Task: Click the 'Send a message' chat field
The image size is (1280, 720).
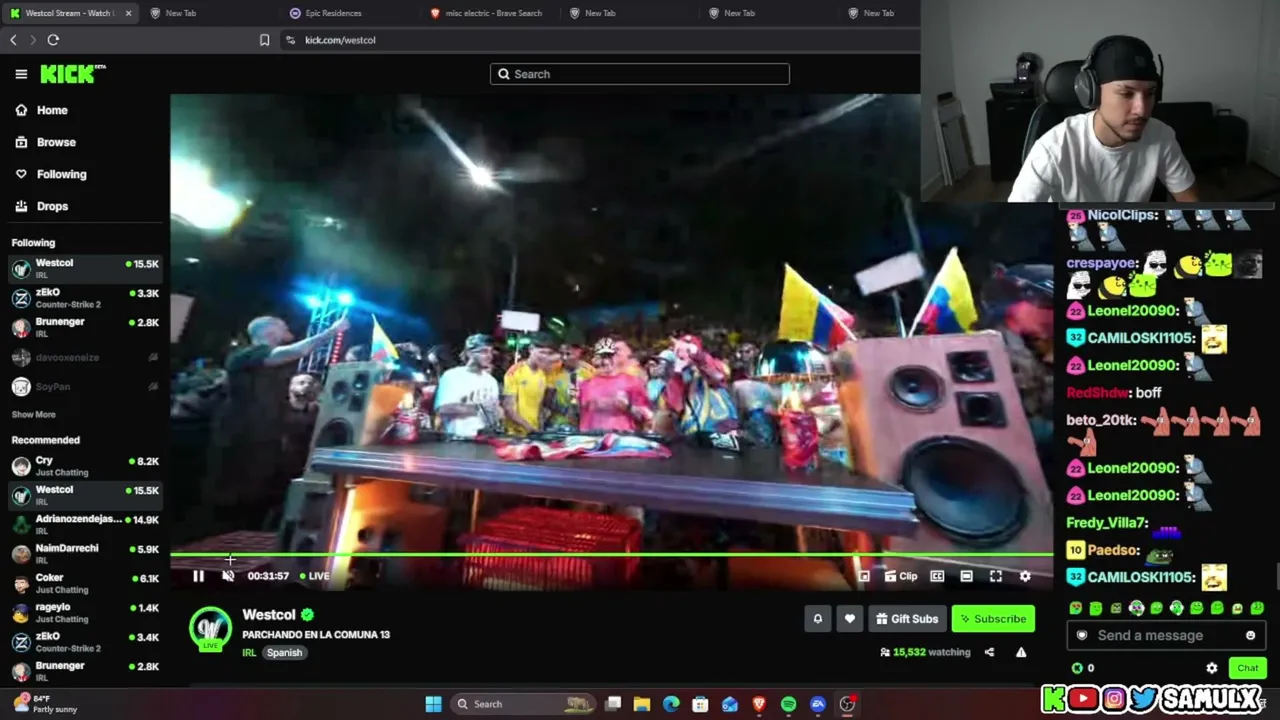Action: tap(1166, 635)
